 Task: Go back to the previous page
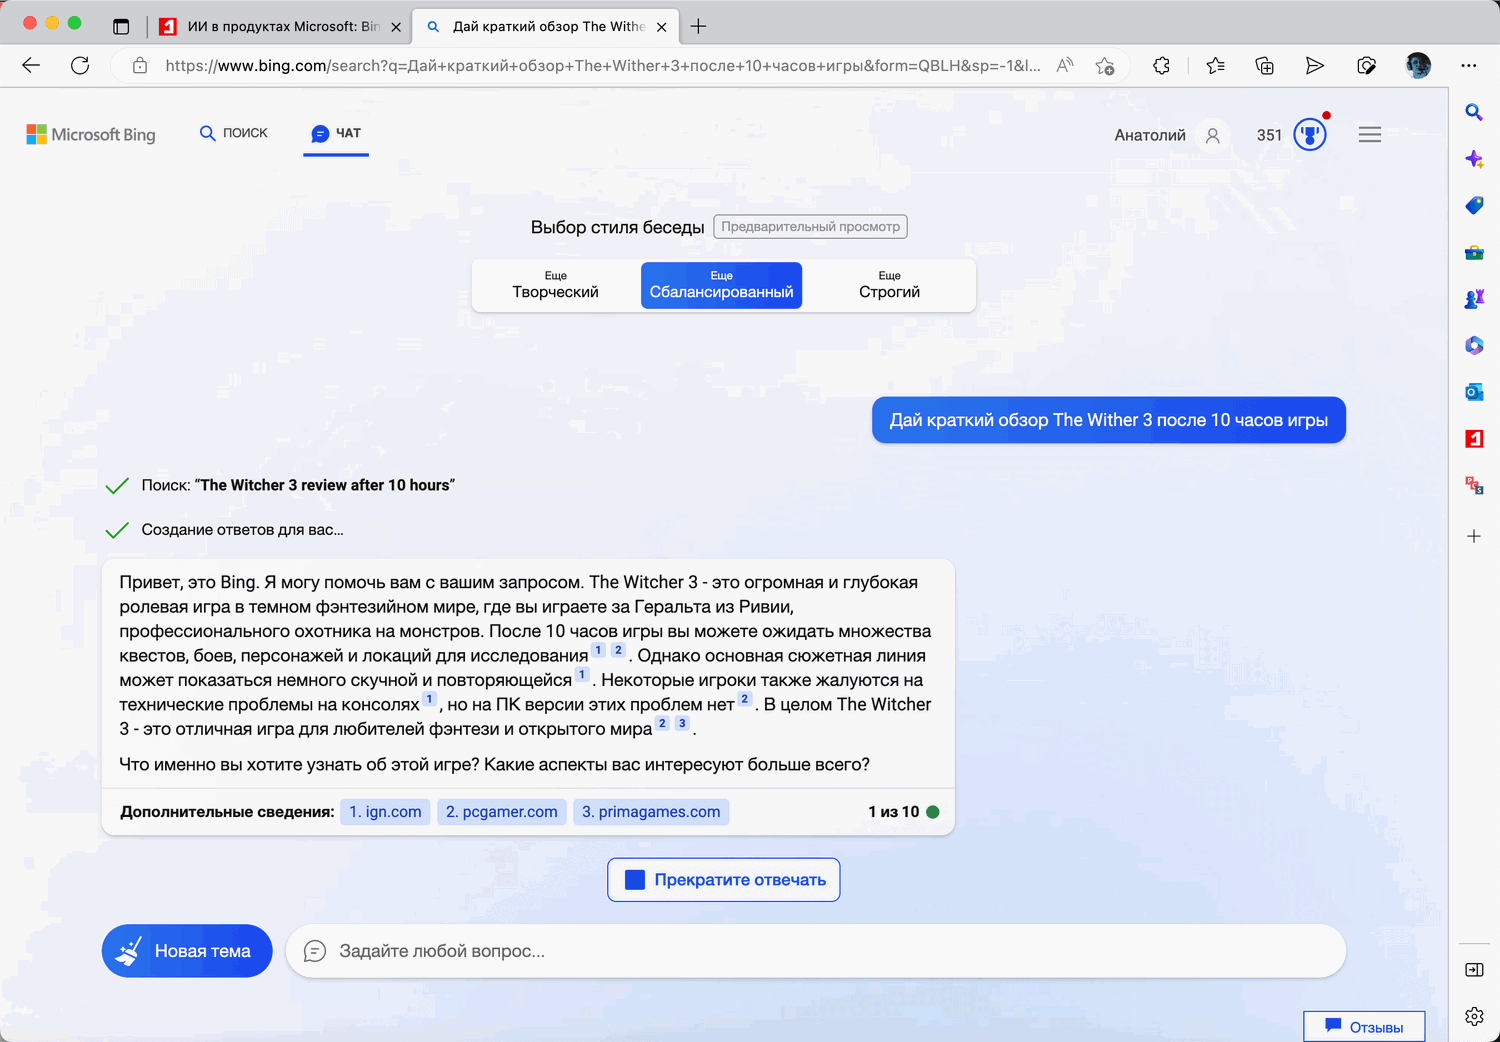point(31,66)
